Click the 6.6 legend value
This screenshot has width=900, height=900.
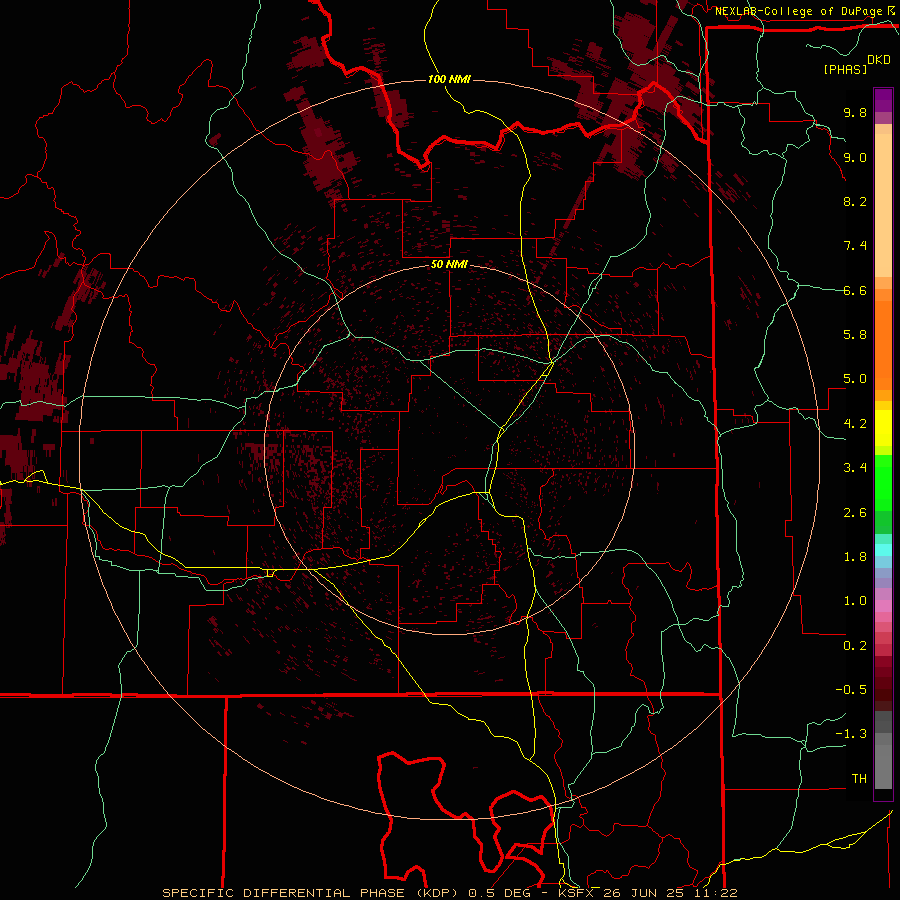click(855, 290)
